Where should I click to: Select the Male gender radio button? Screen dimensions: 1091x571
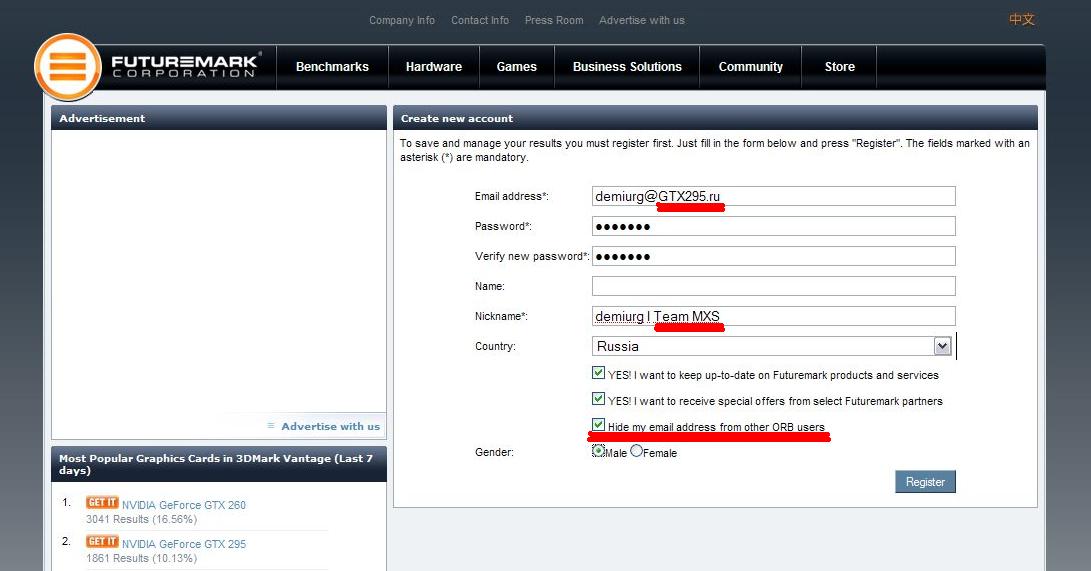598,451
